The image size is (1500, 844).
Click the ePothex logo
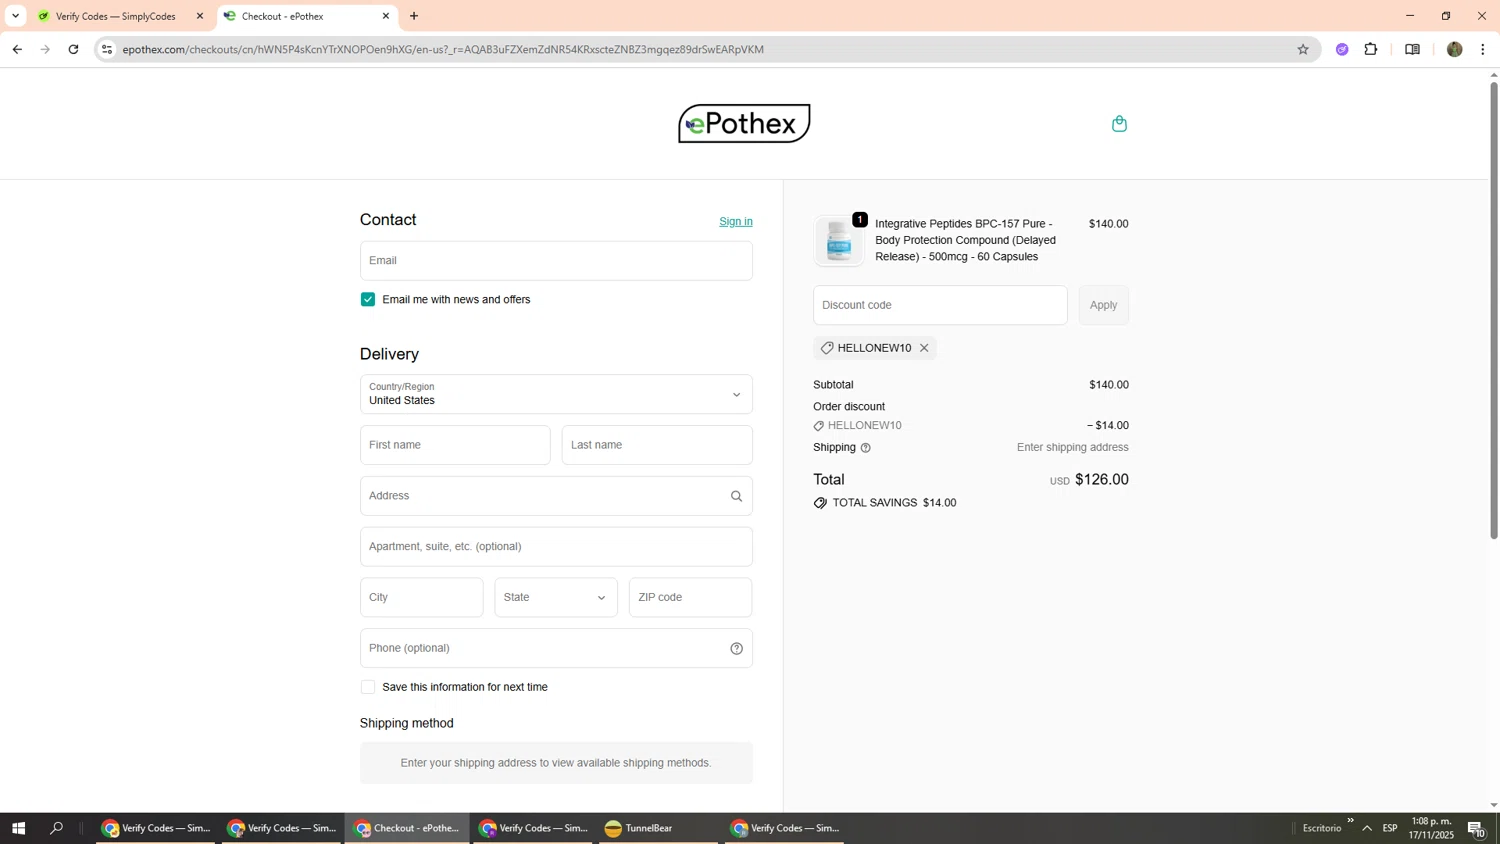[x=744, y=124]
